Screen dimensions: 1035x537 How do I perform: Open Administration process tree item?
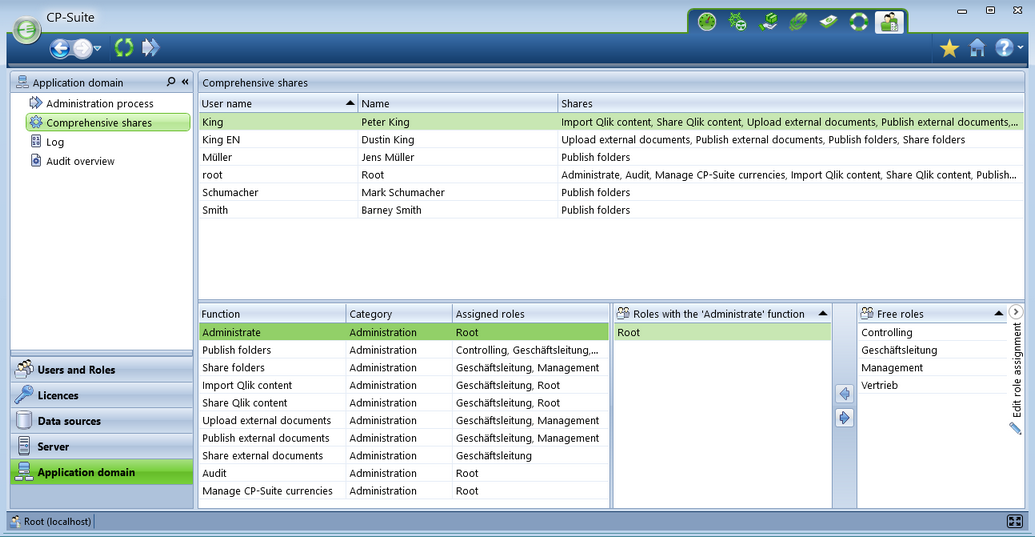[92, 104]
